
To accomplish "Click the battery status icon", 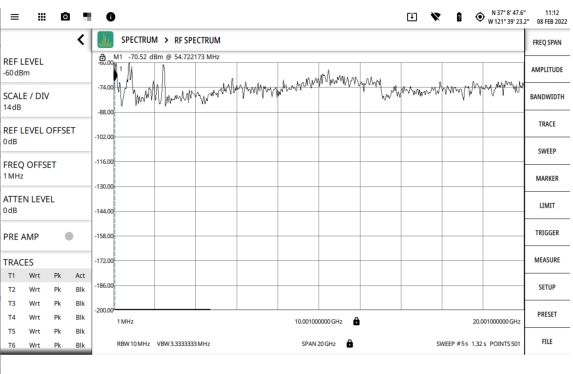I will click(x=459, y=17).
